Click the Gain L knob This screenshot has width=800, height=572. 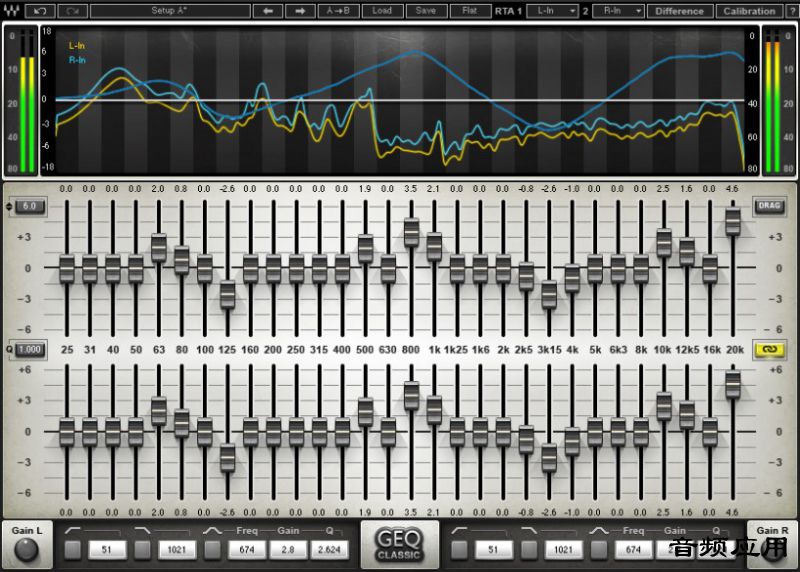26,550
